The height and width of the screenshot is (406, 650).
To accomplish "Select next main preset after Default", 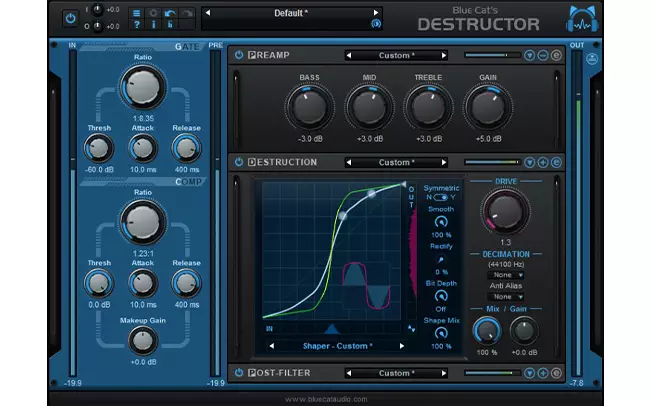I will (x=376, y=13).
